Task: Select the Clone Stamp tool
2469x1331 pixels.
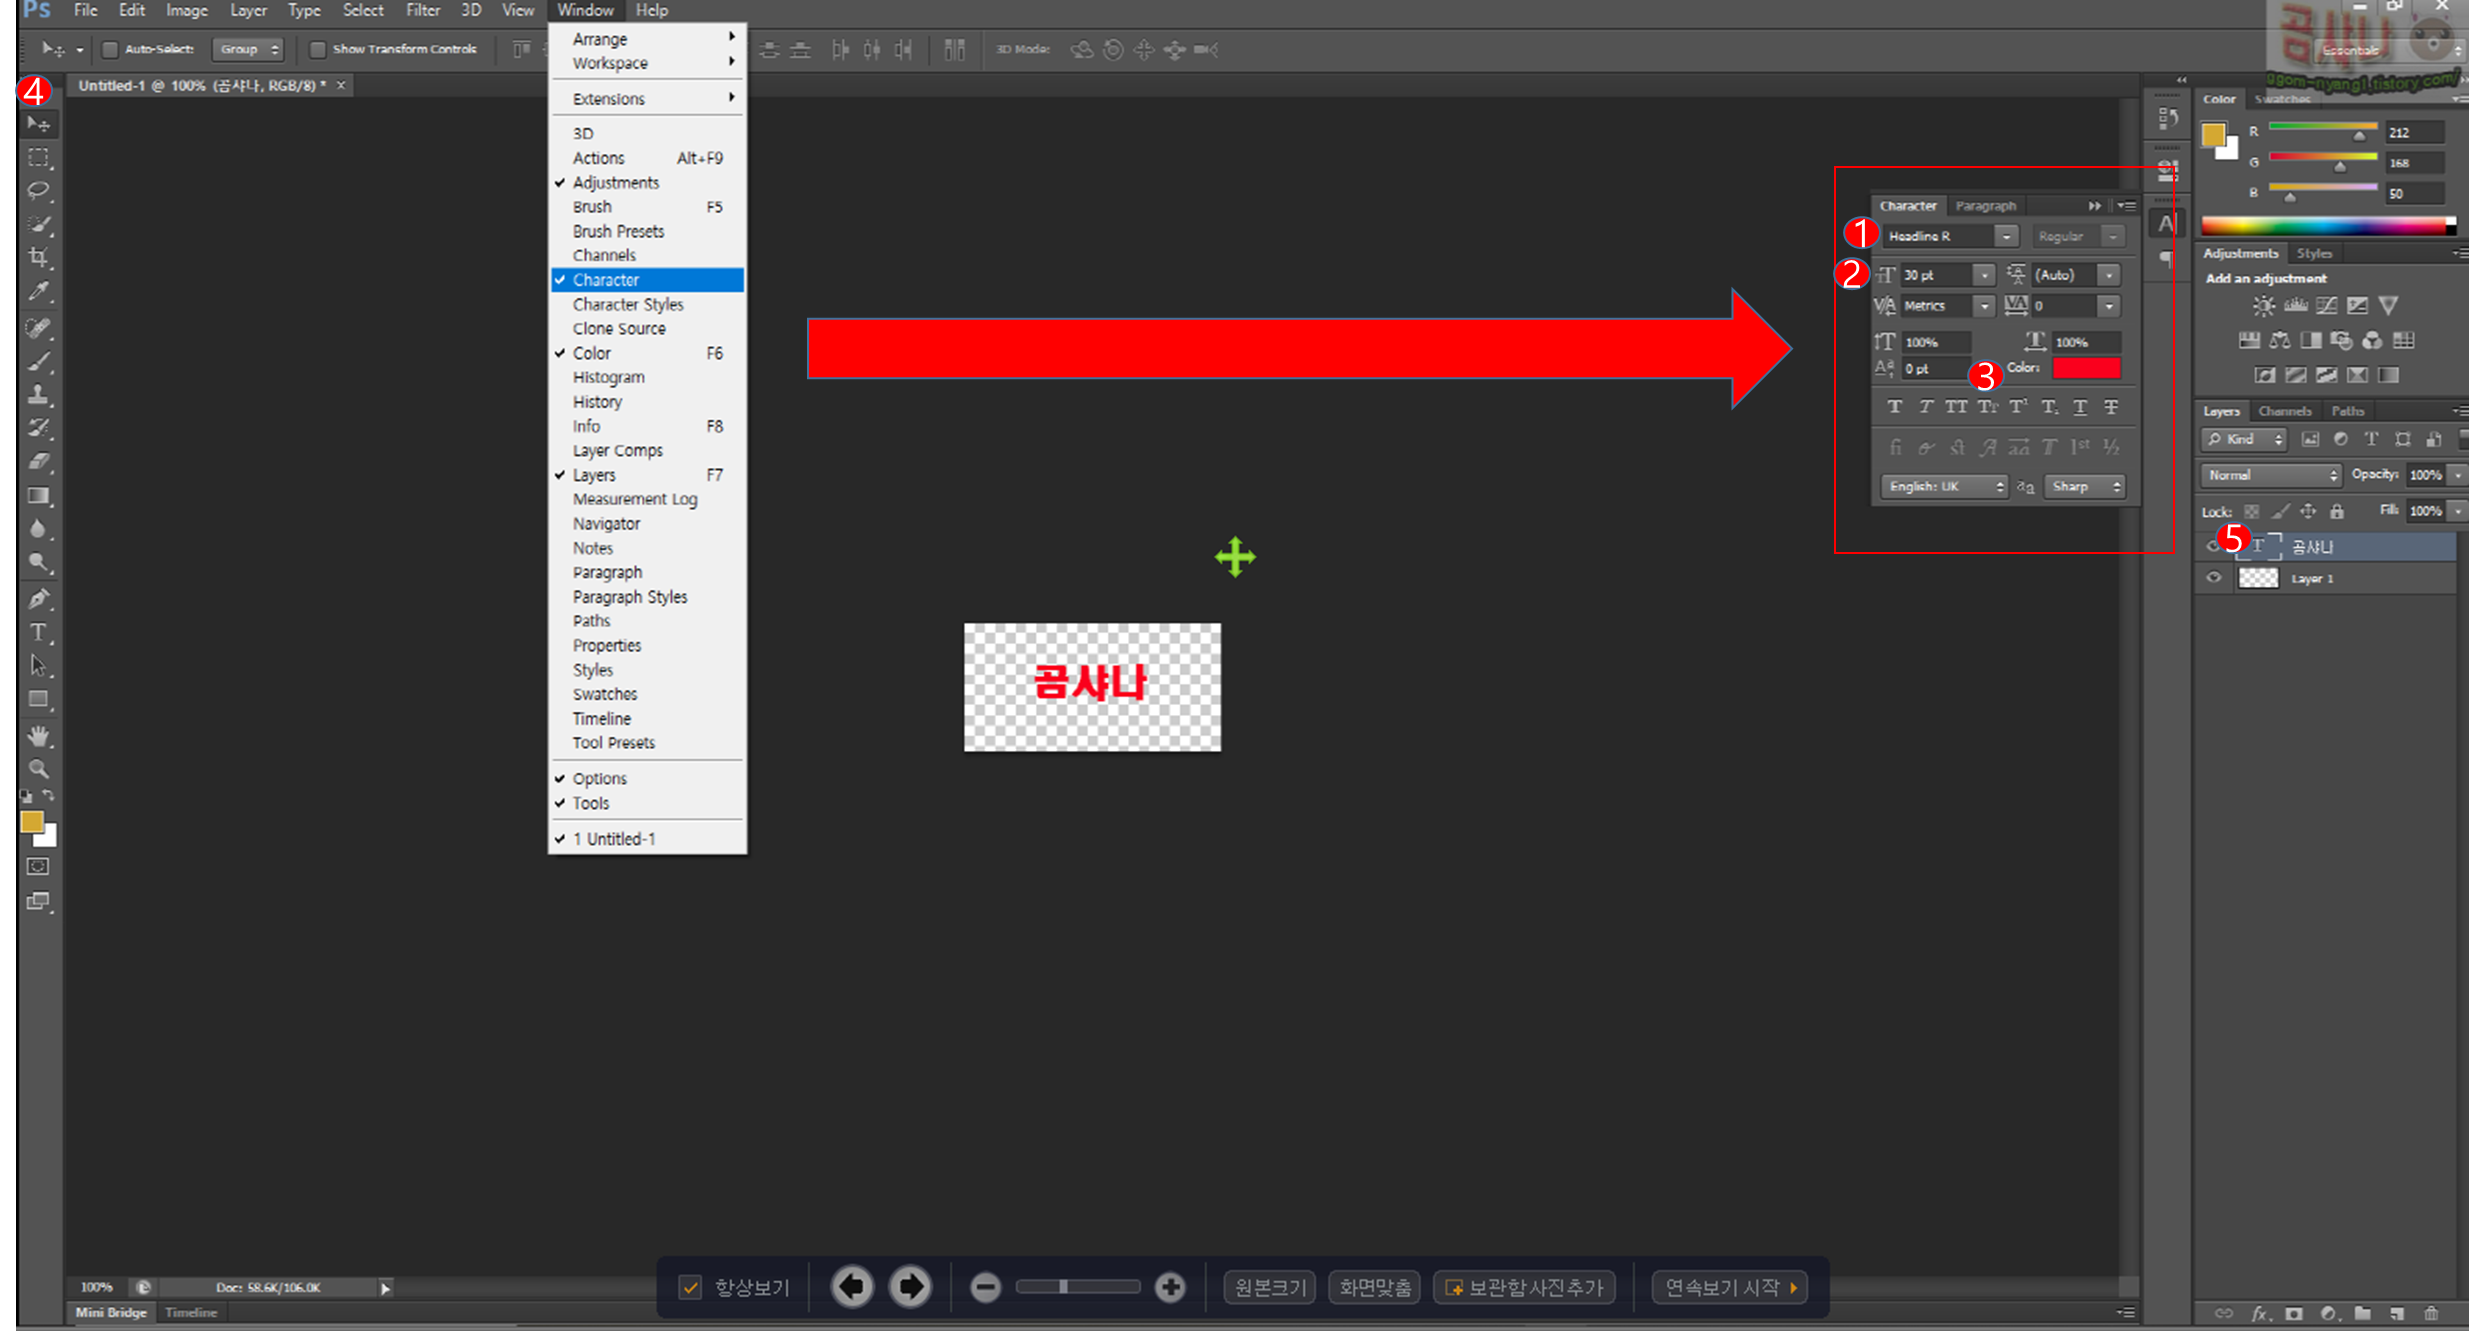Action: click(38, 394)
